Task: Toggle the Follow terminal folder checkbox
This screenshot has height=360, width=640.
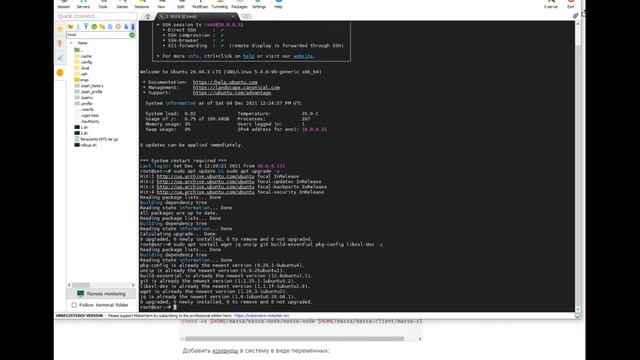Action: pyautogui.click(x=74, y=305)
